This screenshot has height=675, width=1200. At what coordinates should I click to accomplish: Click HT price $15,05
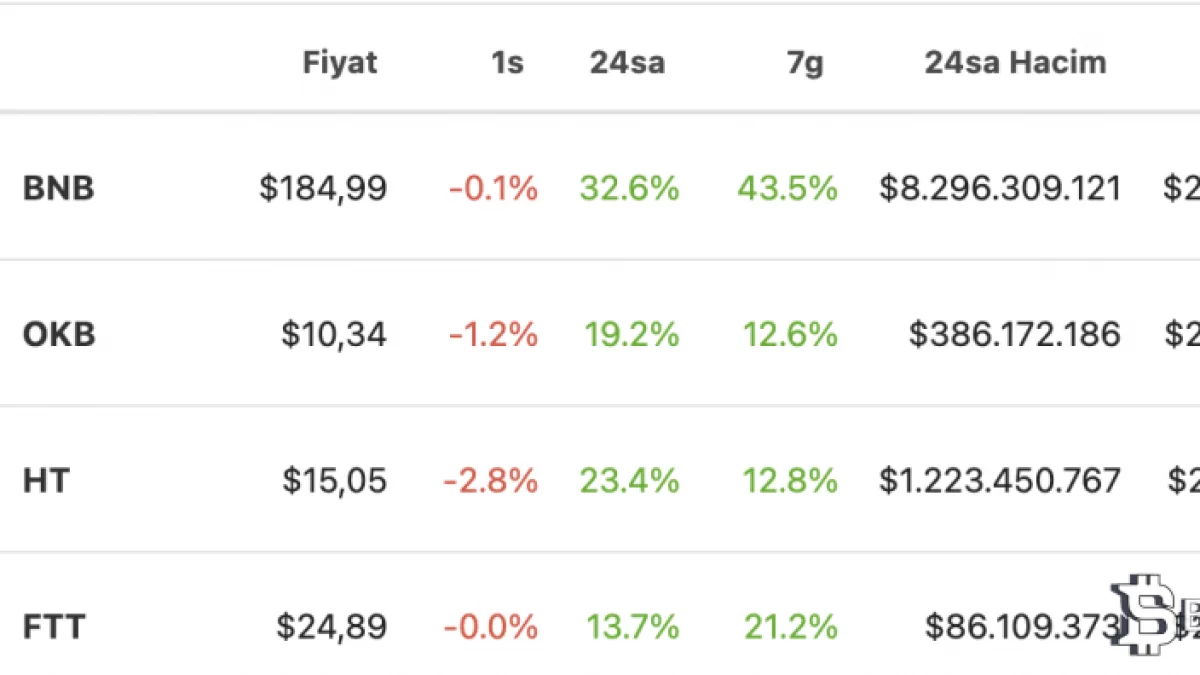(x=334, y=481)
